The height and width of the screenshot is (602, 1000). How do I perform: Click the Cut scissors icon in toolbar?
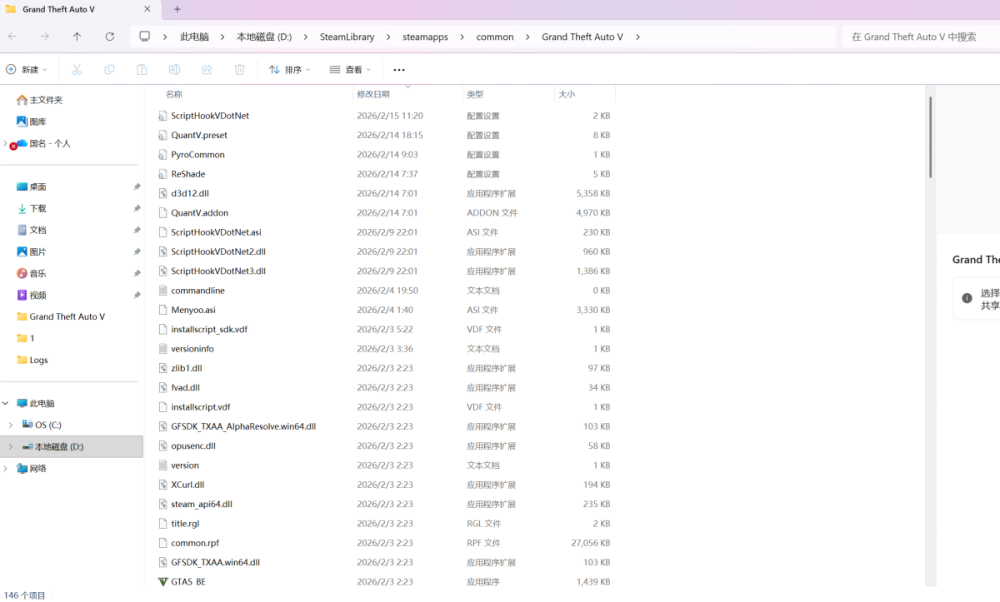(77, 70)
